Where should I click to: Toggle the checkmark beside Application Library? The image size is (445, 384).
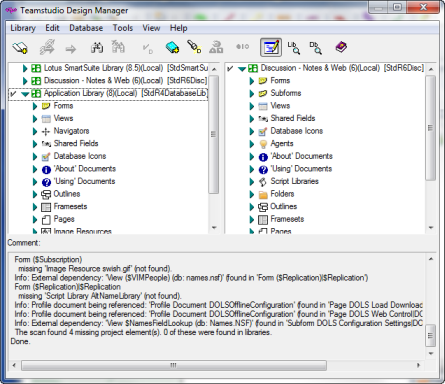pyautogui.click(x=13, y=94)
